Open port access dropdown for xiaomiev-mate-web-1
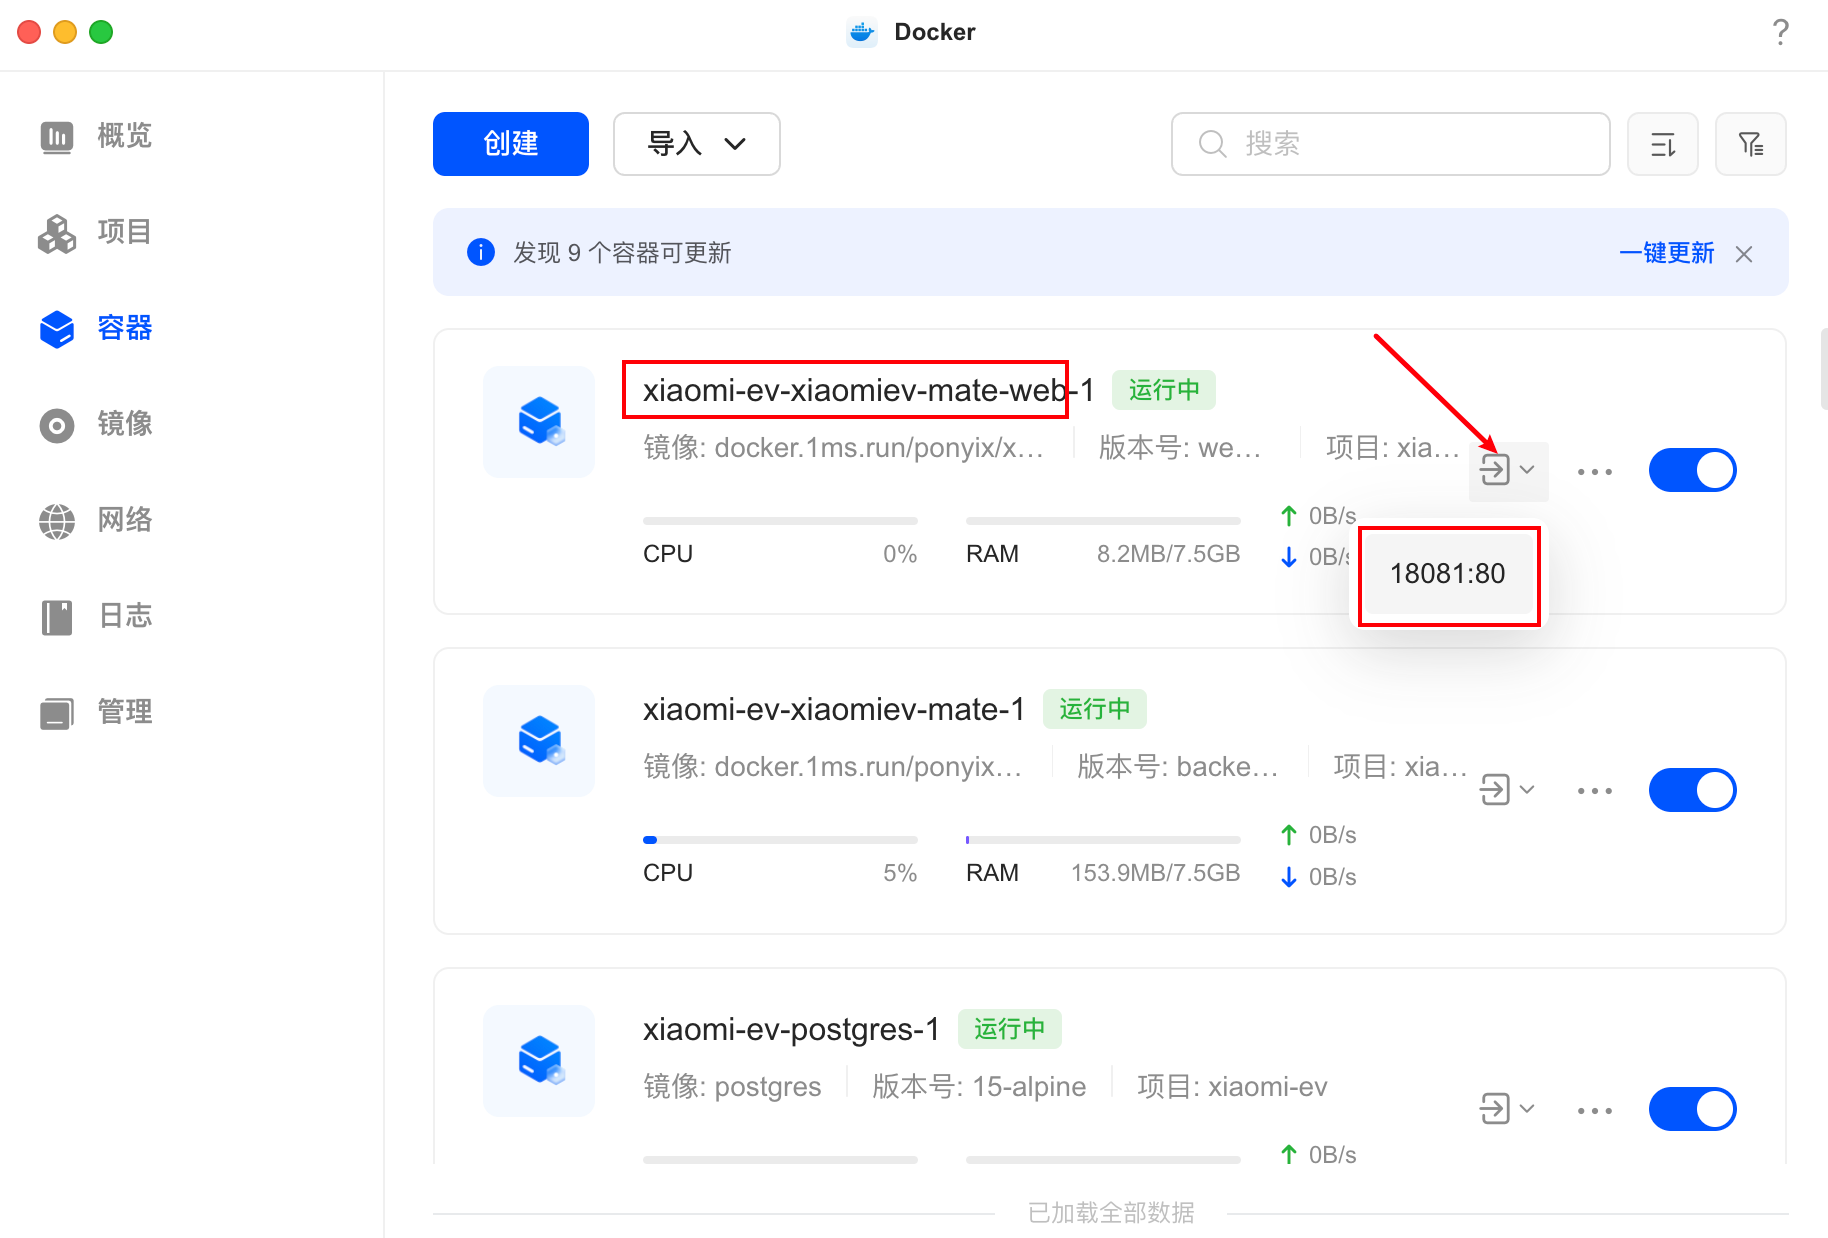Image resolution: width=1828 pixels, height=1238 pixels. (x=1508, y=470)
